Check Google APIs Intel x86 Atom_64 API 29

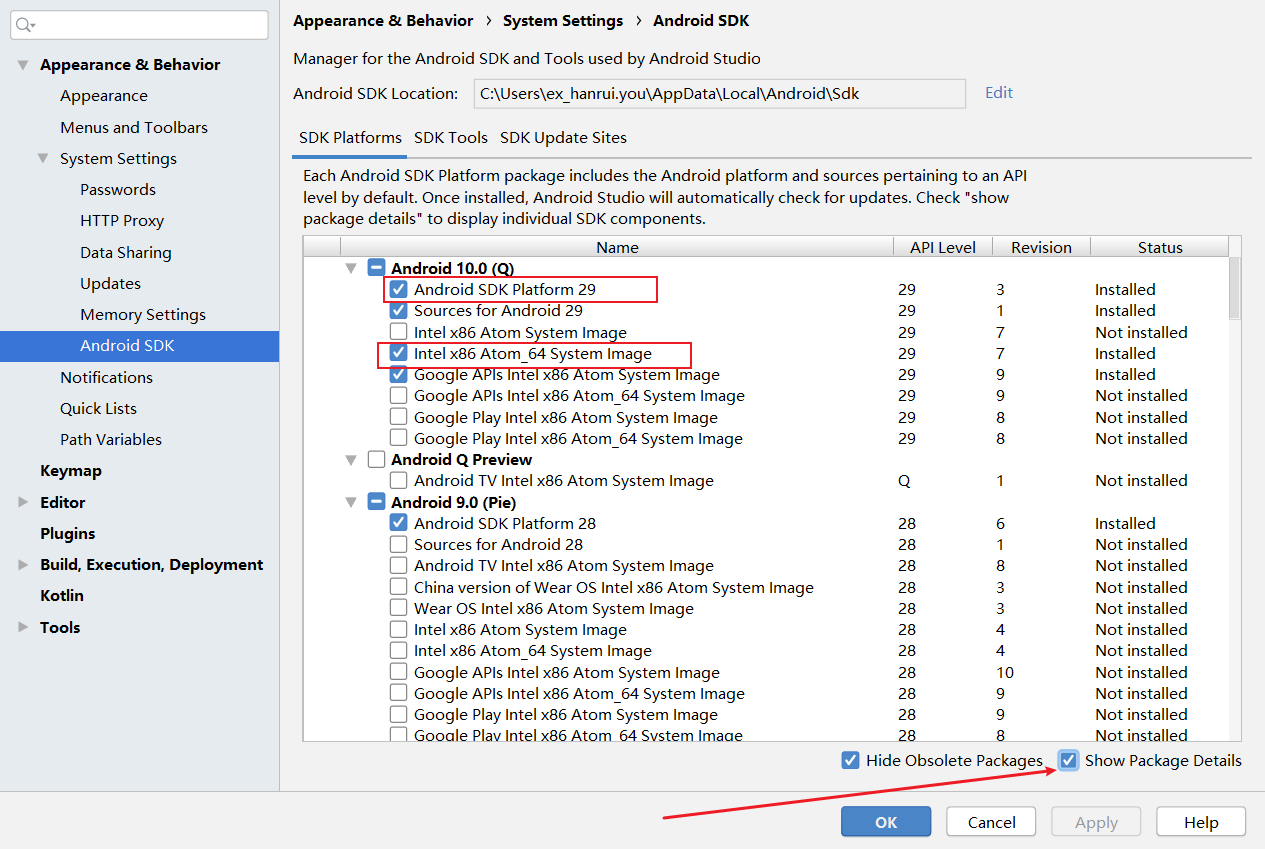tap(399, 395)
